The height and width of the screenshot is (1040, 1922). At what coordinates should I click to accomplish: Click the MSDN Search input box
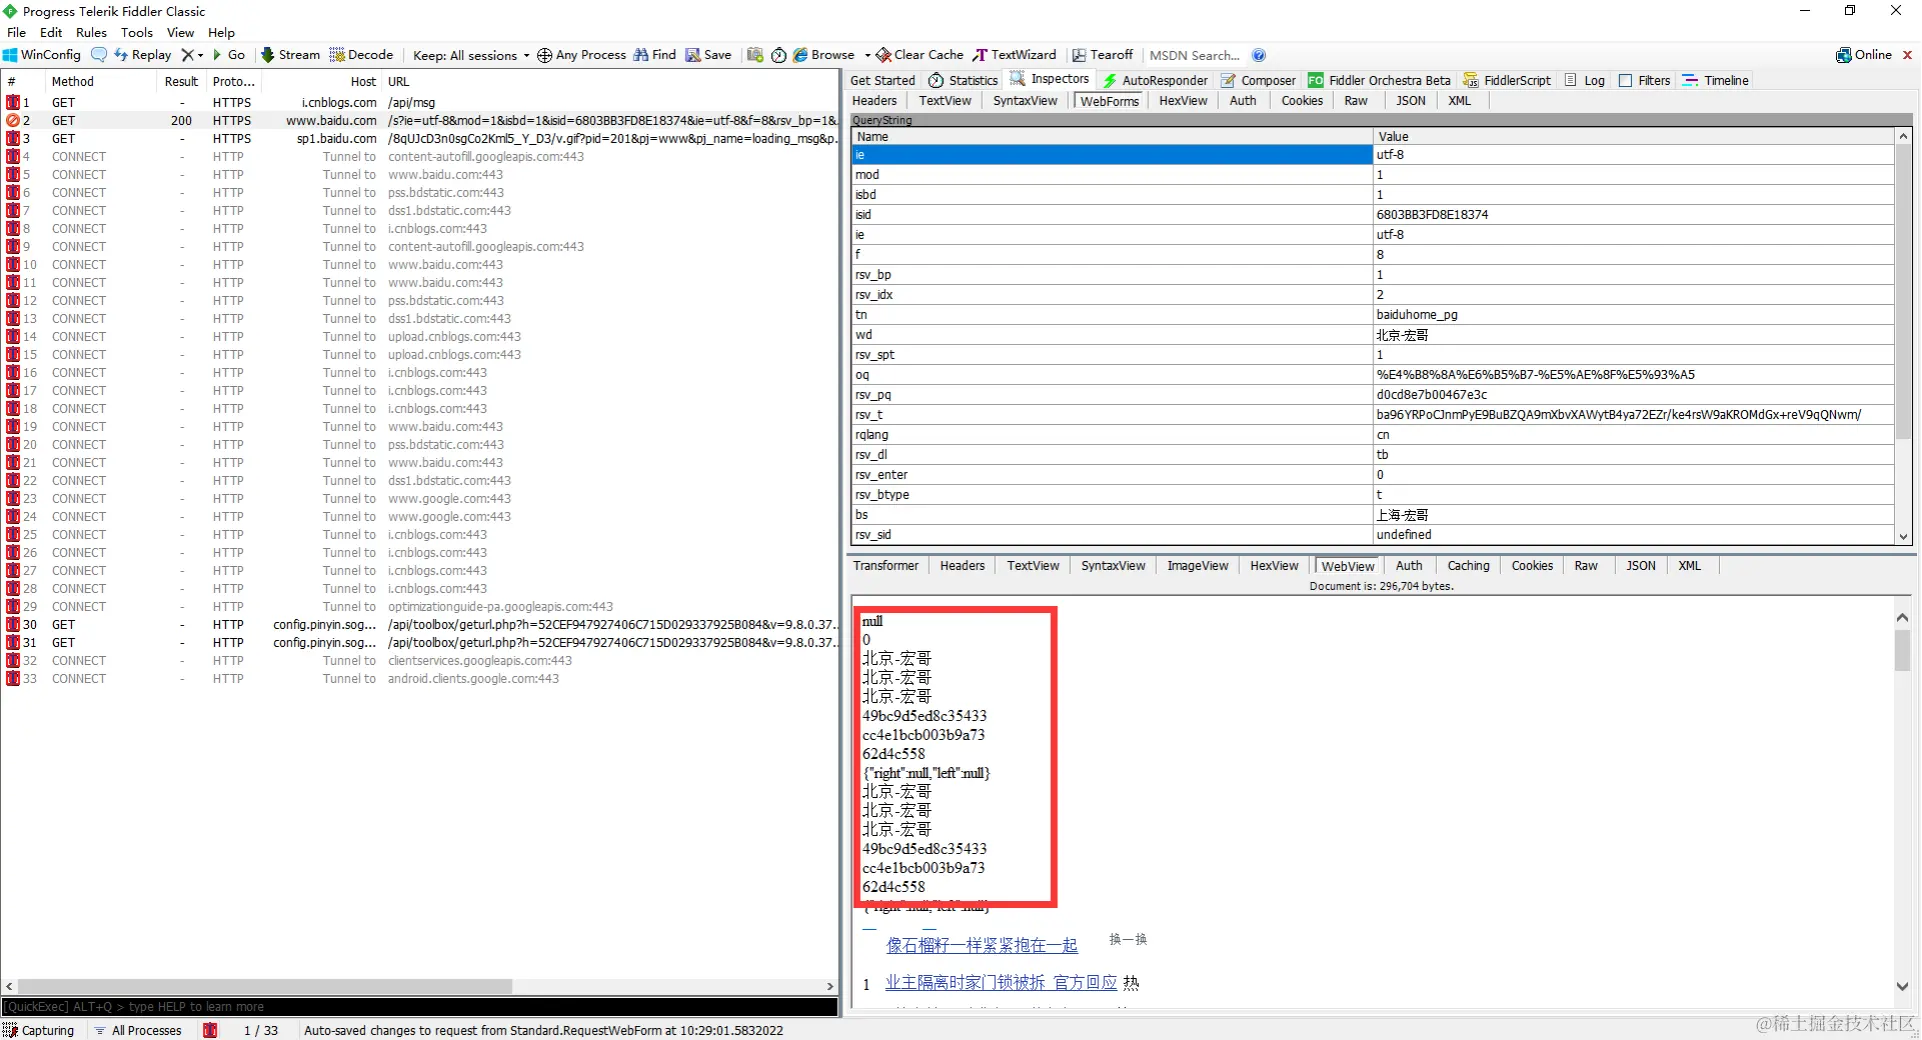coord(1194,55)
